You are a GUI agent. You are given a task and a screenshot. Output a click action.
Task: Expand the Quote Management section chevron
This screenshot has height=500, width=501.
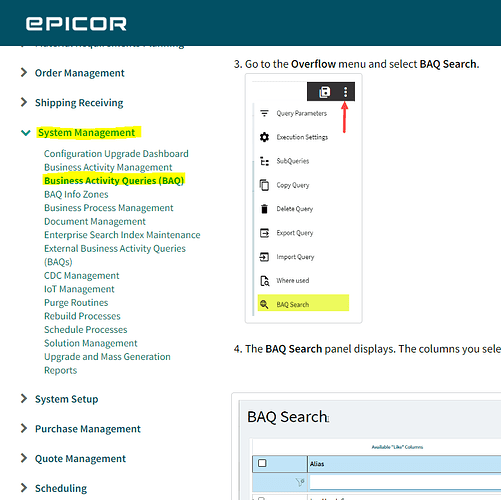24,458
